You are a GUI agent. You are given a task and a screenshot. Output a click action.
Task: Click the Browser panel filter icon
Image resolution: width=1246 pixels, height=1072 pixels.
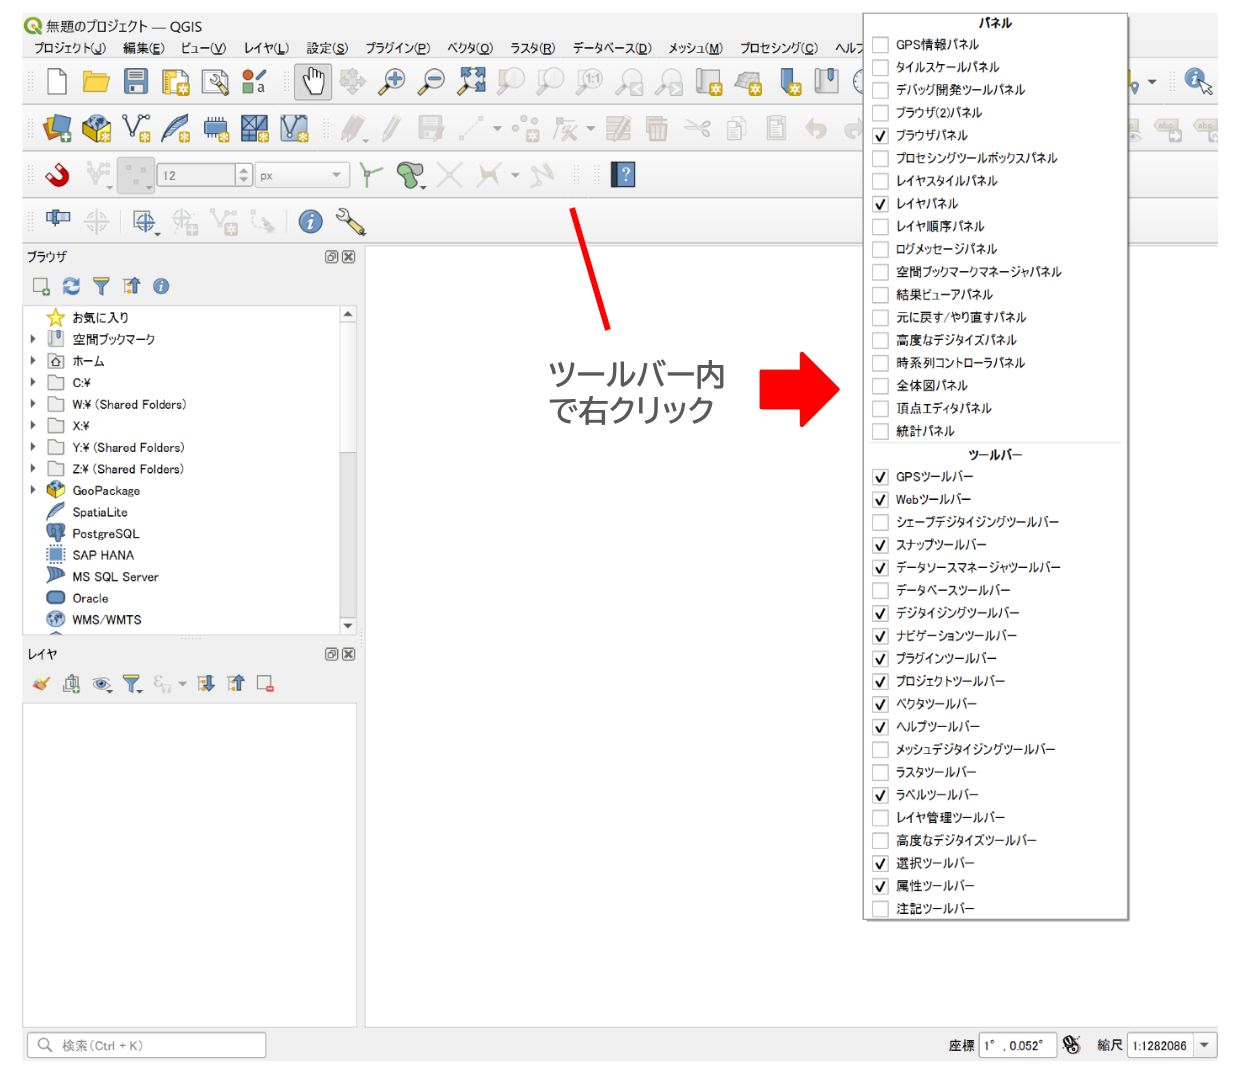pyautogui.click(x=101, y=286)
